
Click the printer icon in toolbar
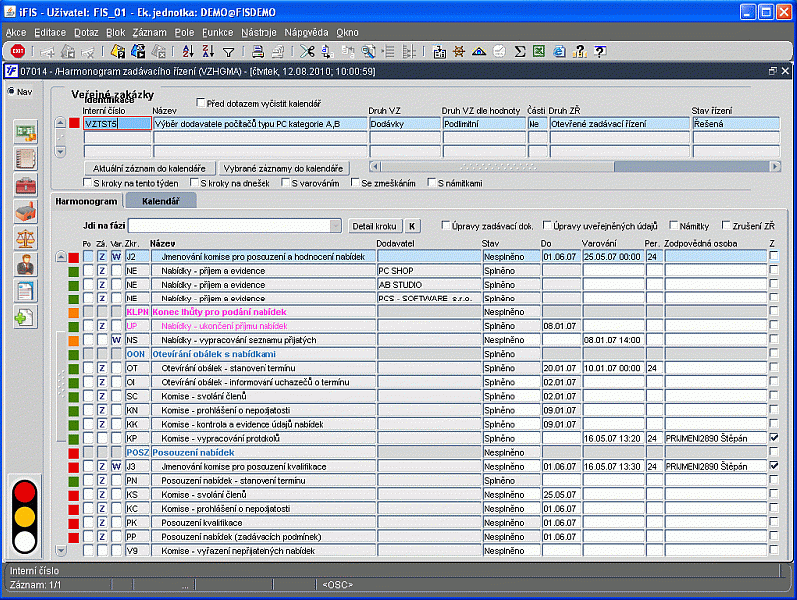pyautogui.click(x=259, y=51)
